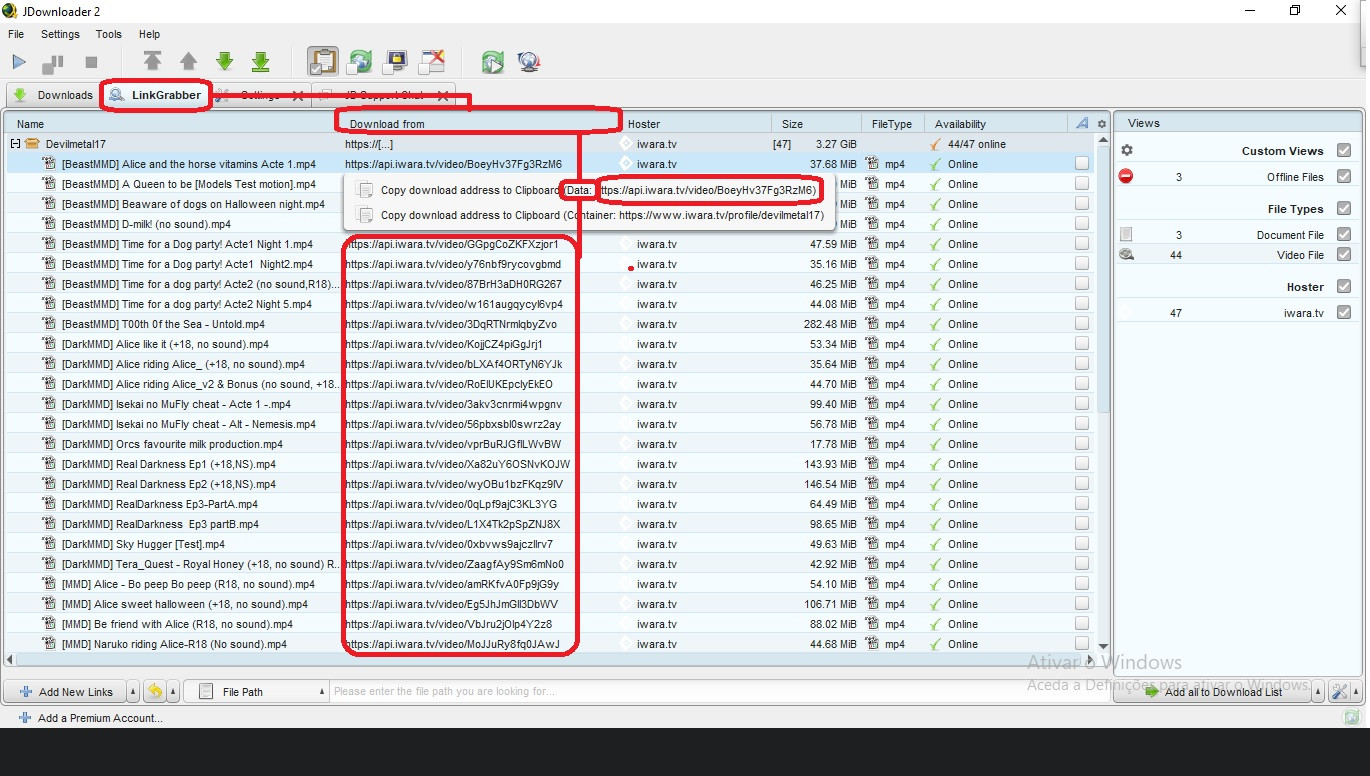
Task: Toggle the Offline Files view checkbox
Action: pyautogui.click(x=1343, y=177)
